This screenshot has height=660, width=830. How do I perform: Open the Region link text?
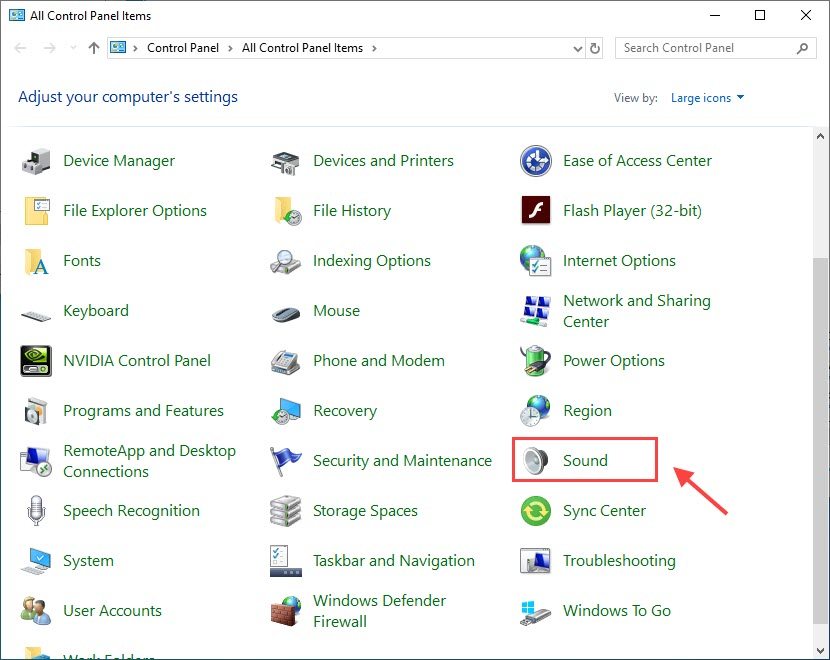click(x=587, y=411)
